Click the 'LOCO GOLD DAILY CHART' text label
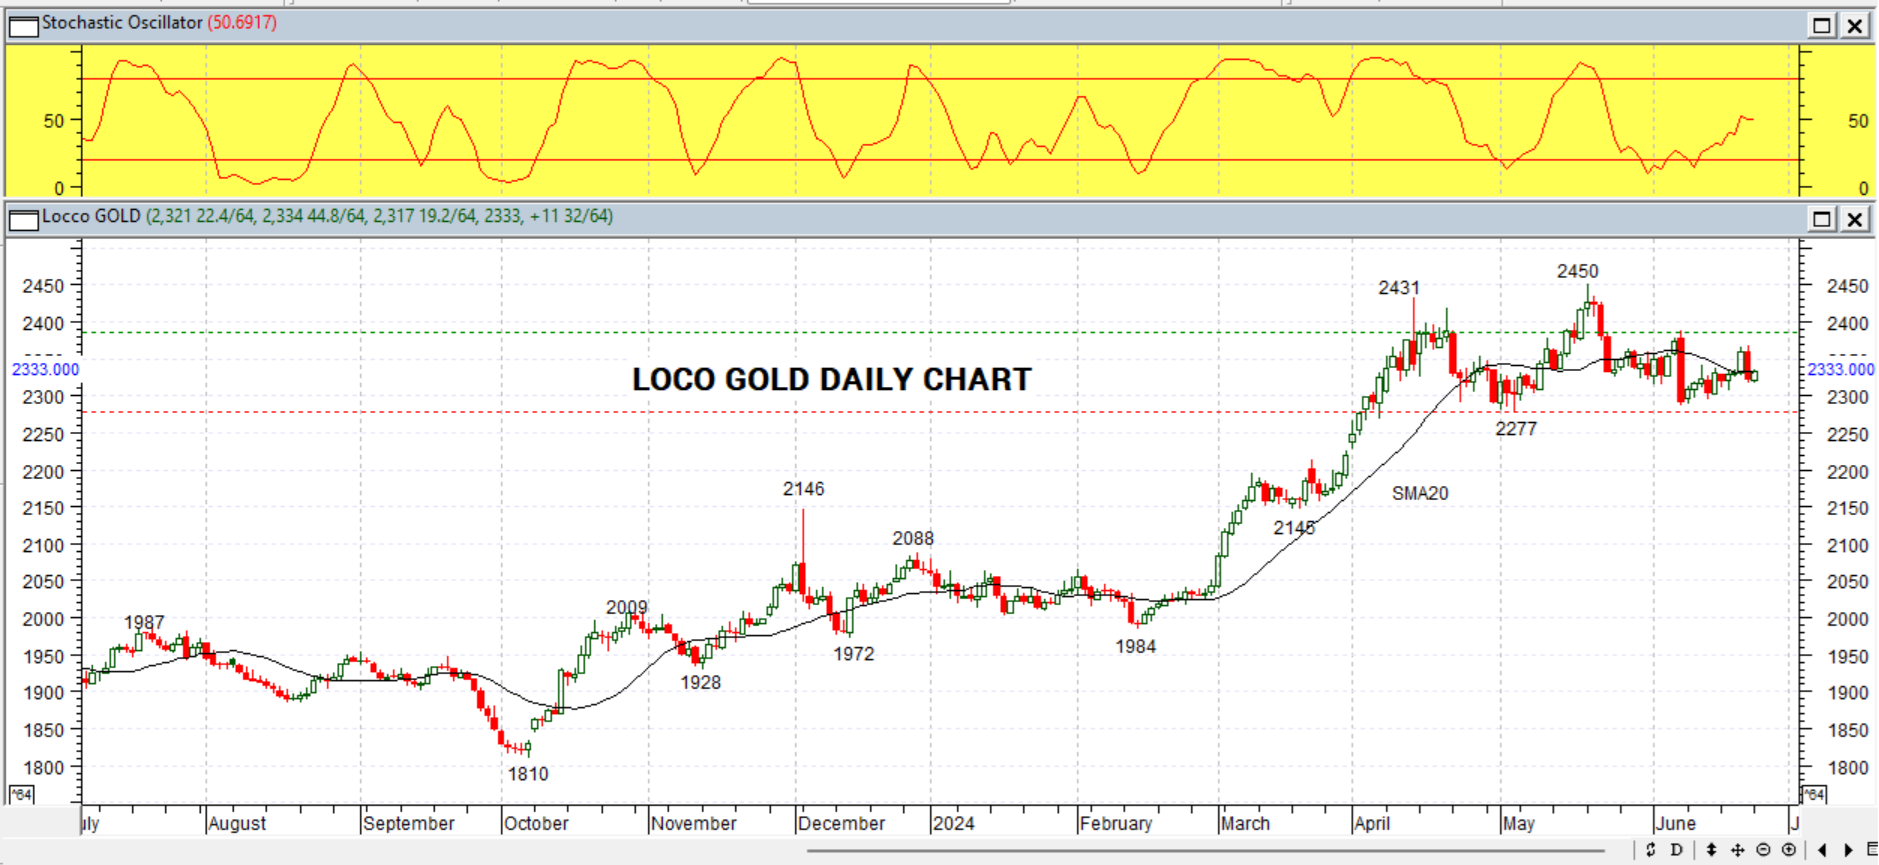Image resolution: width=1879 pixels, height=865 pixels. tap(831, 380)
